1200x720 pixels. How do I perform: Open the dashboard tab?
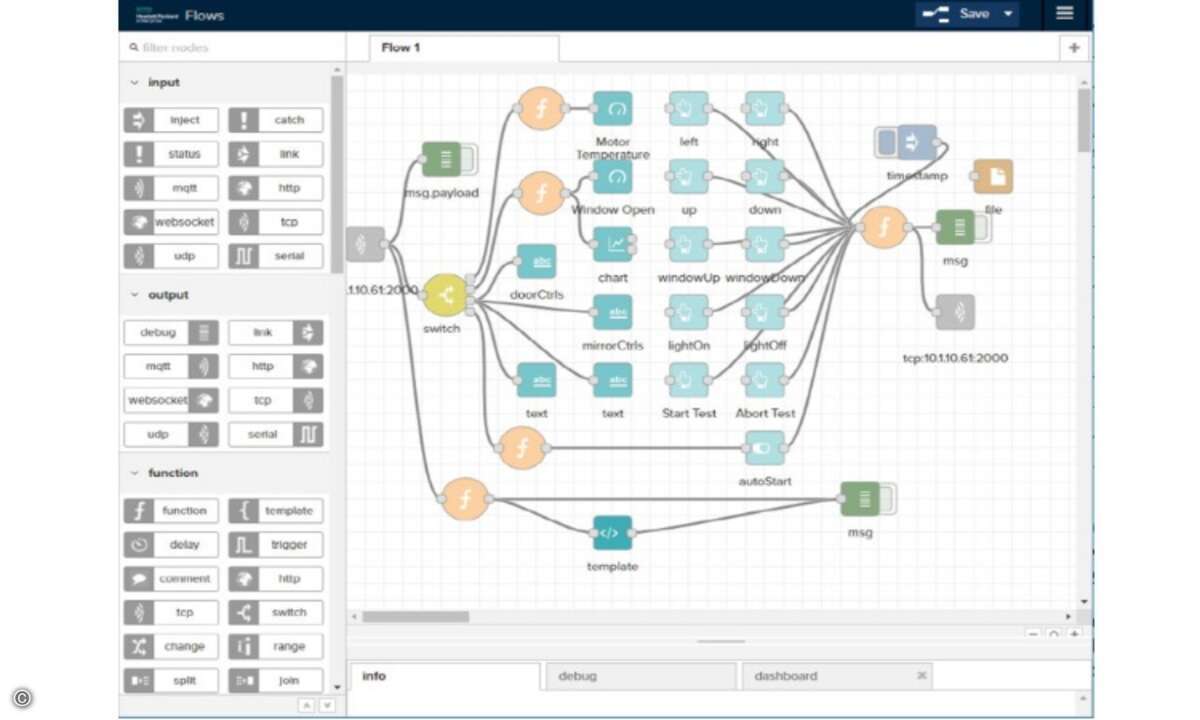pyautogui.click(x=786, y=676)
